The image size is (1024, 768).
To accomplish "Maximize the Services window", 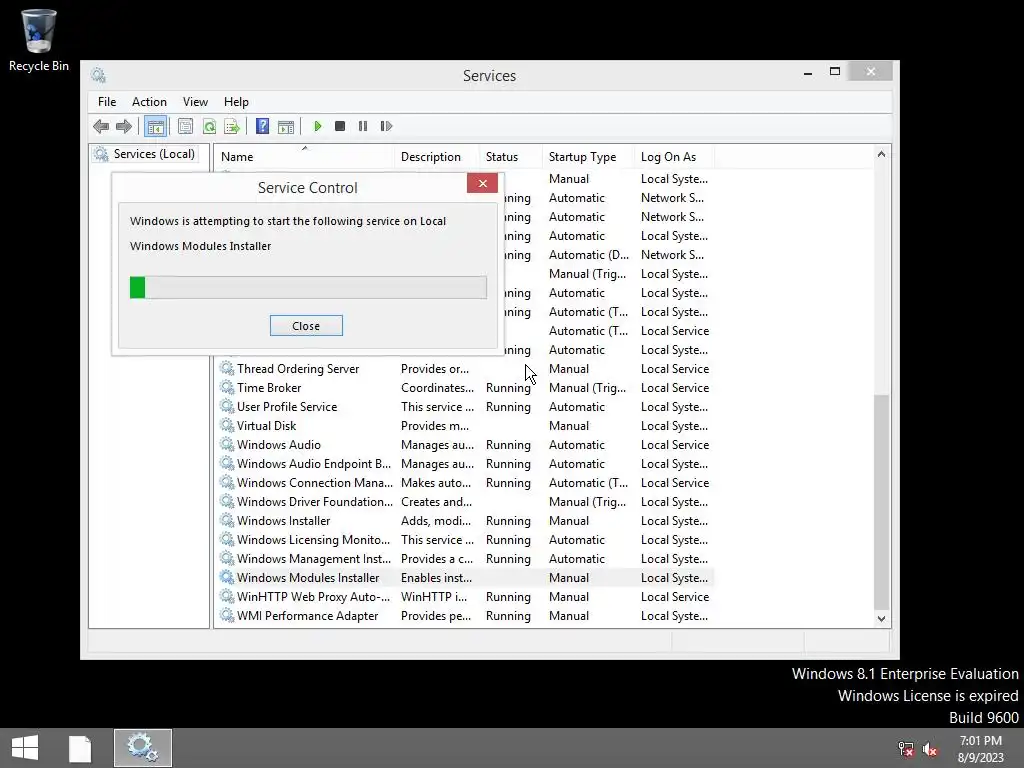I will click(x=835, y=71).
